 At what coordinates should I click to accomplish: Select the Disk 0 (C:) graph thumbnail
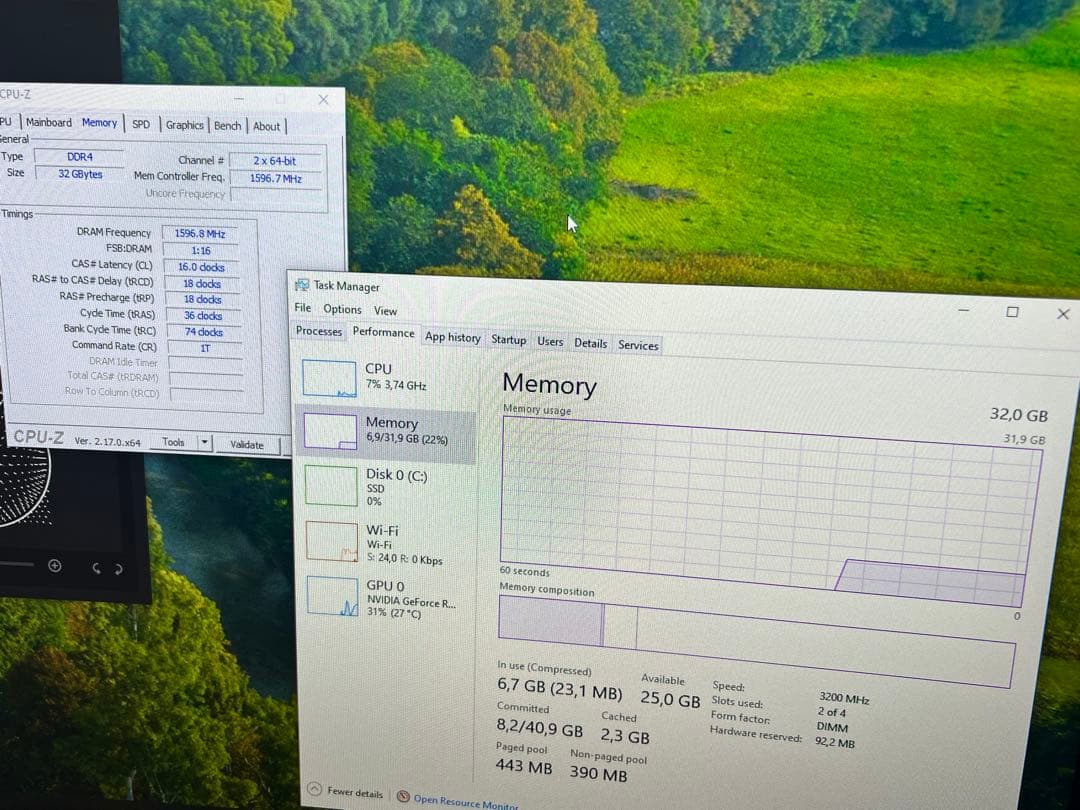(330, 486)
